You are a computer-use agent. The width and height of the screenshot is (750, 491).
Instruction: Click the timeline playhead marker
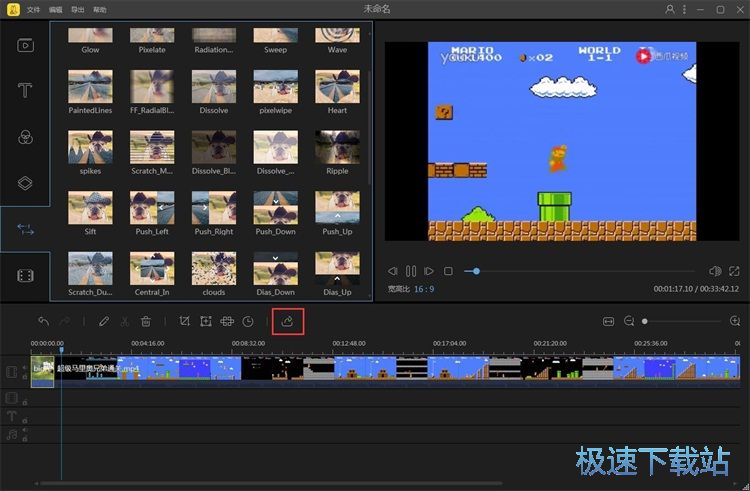pyautogui.click(x=61, y=350)
